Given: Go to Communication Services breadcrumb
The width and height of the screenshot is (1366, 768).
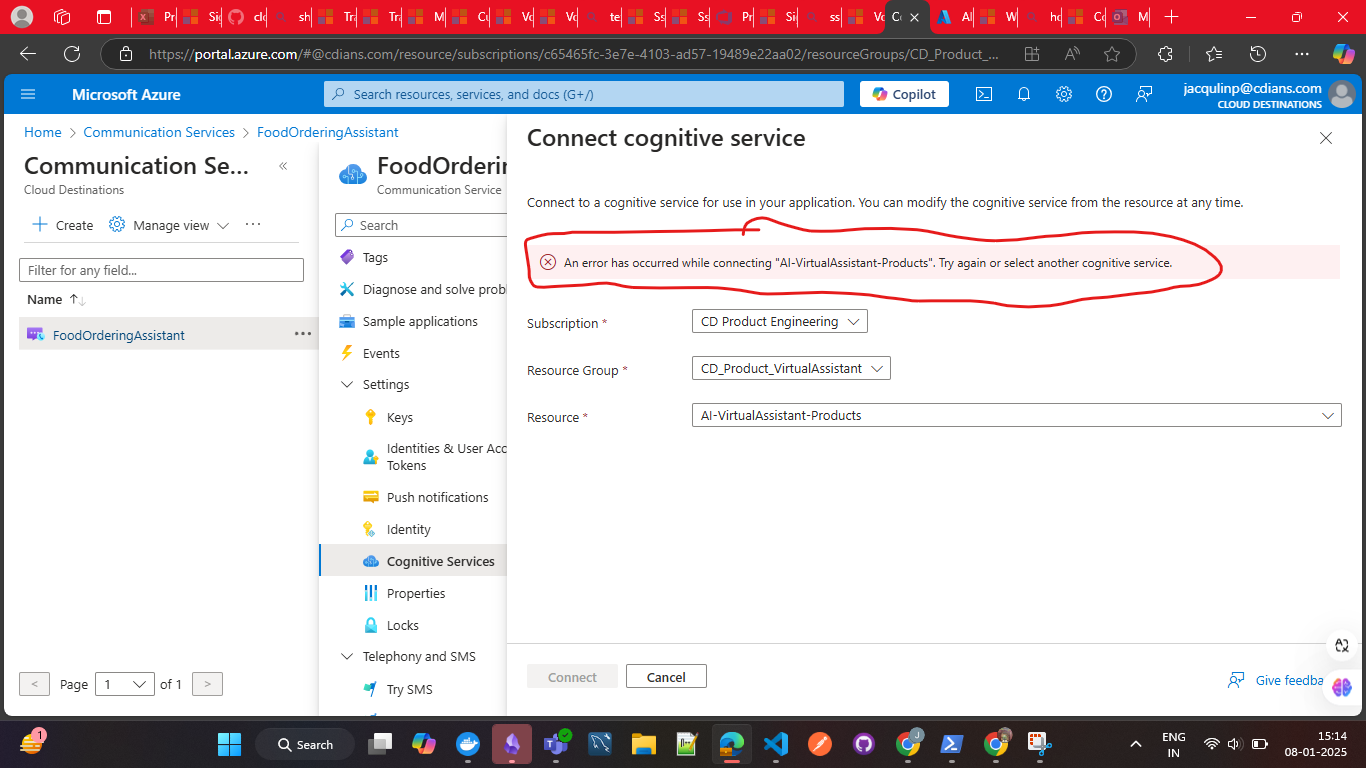Looking at the screenshot, I should pos(159,132).
